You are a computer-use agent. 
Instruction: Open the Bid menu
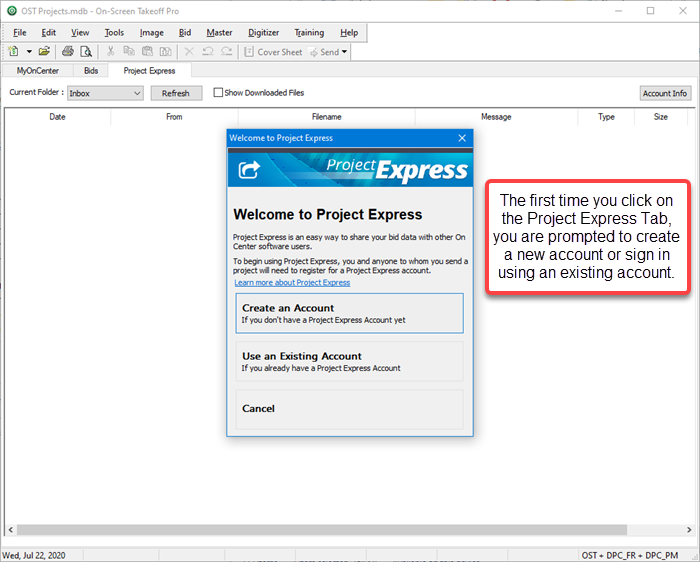pyautogui.click(x=185, y=33)
